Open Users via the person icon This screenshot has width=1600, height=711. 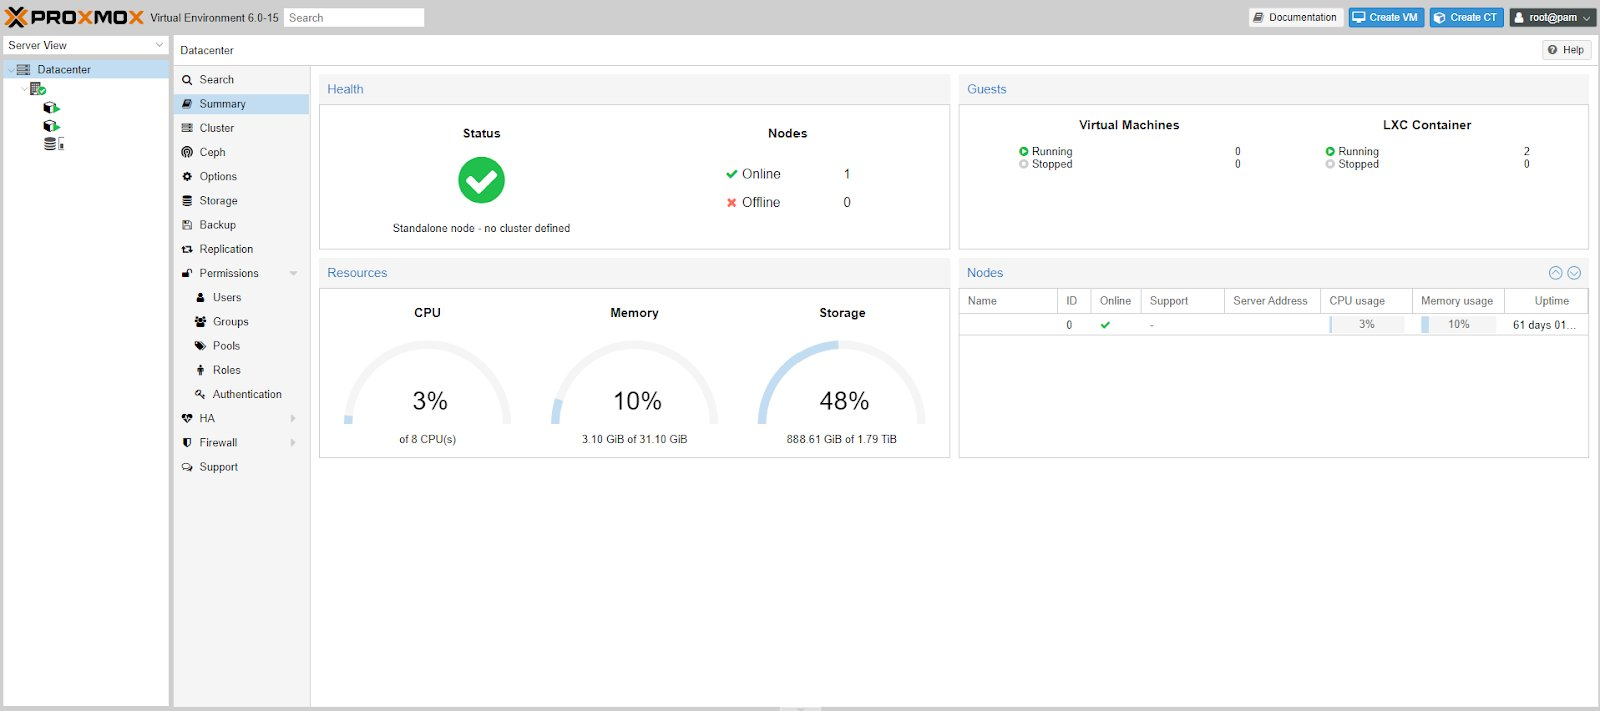click(x=200, y=298)
